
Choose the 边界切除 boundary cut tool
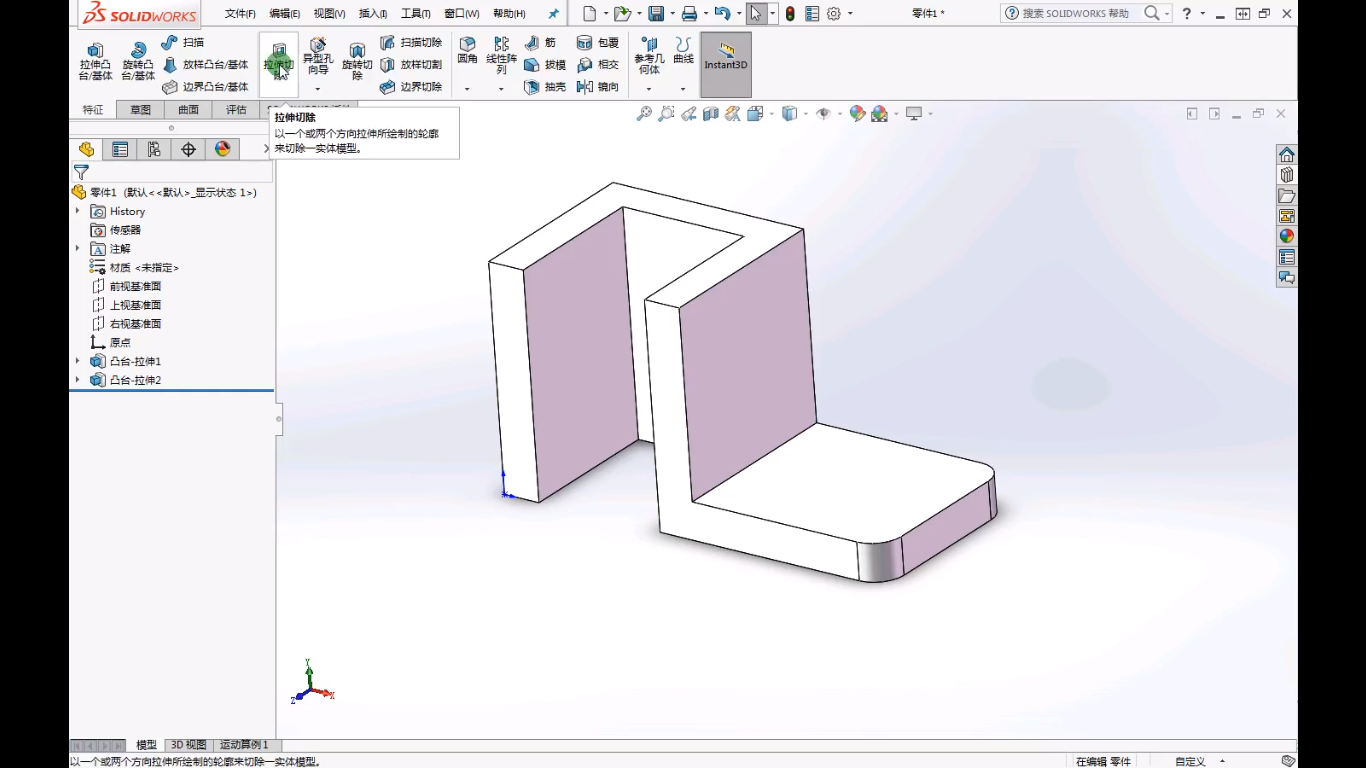tap(411, 87)
